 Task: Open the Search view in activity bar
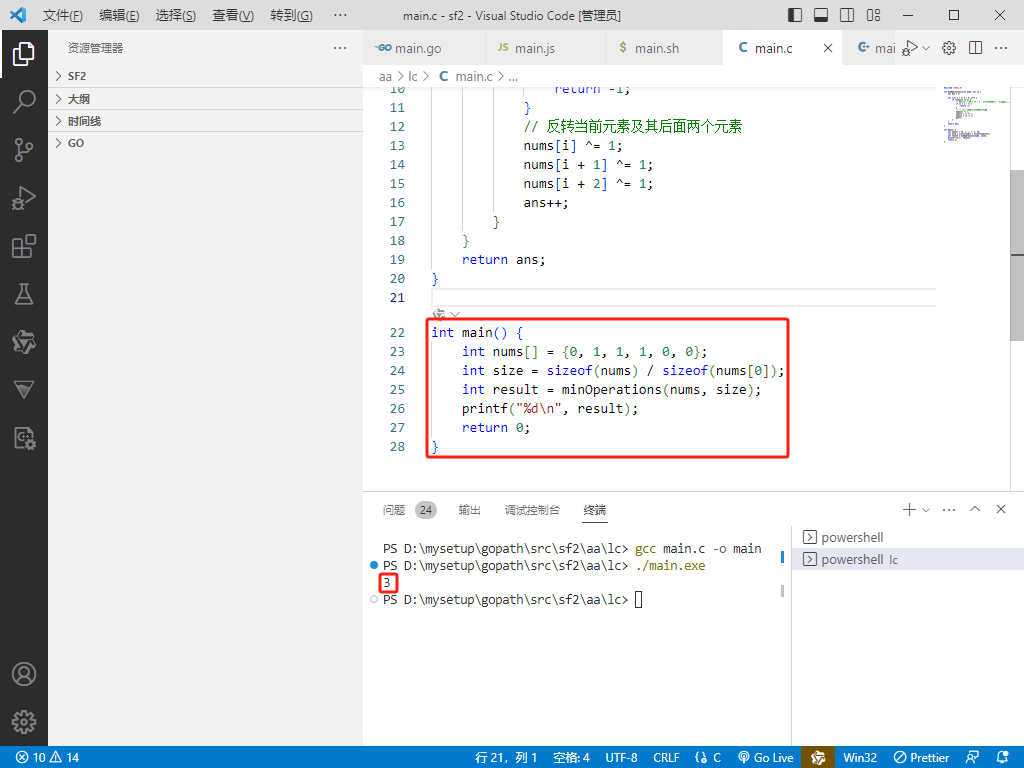(24, 102)
